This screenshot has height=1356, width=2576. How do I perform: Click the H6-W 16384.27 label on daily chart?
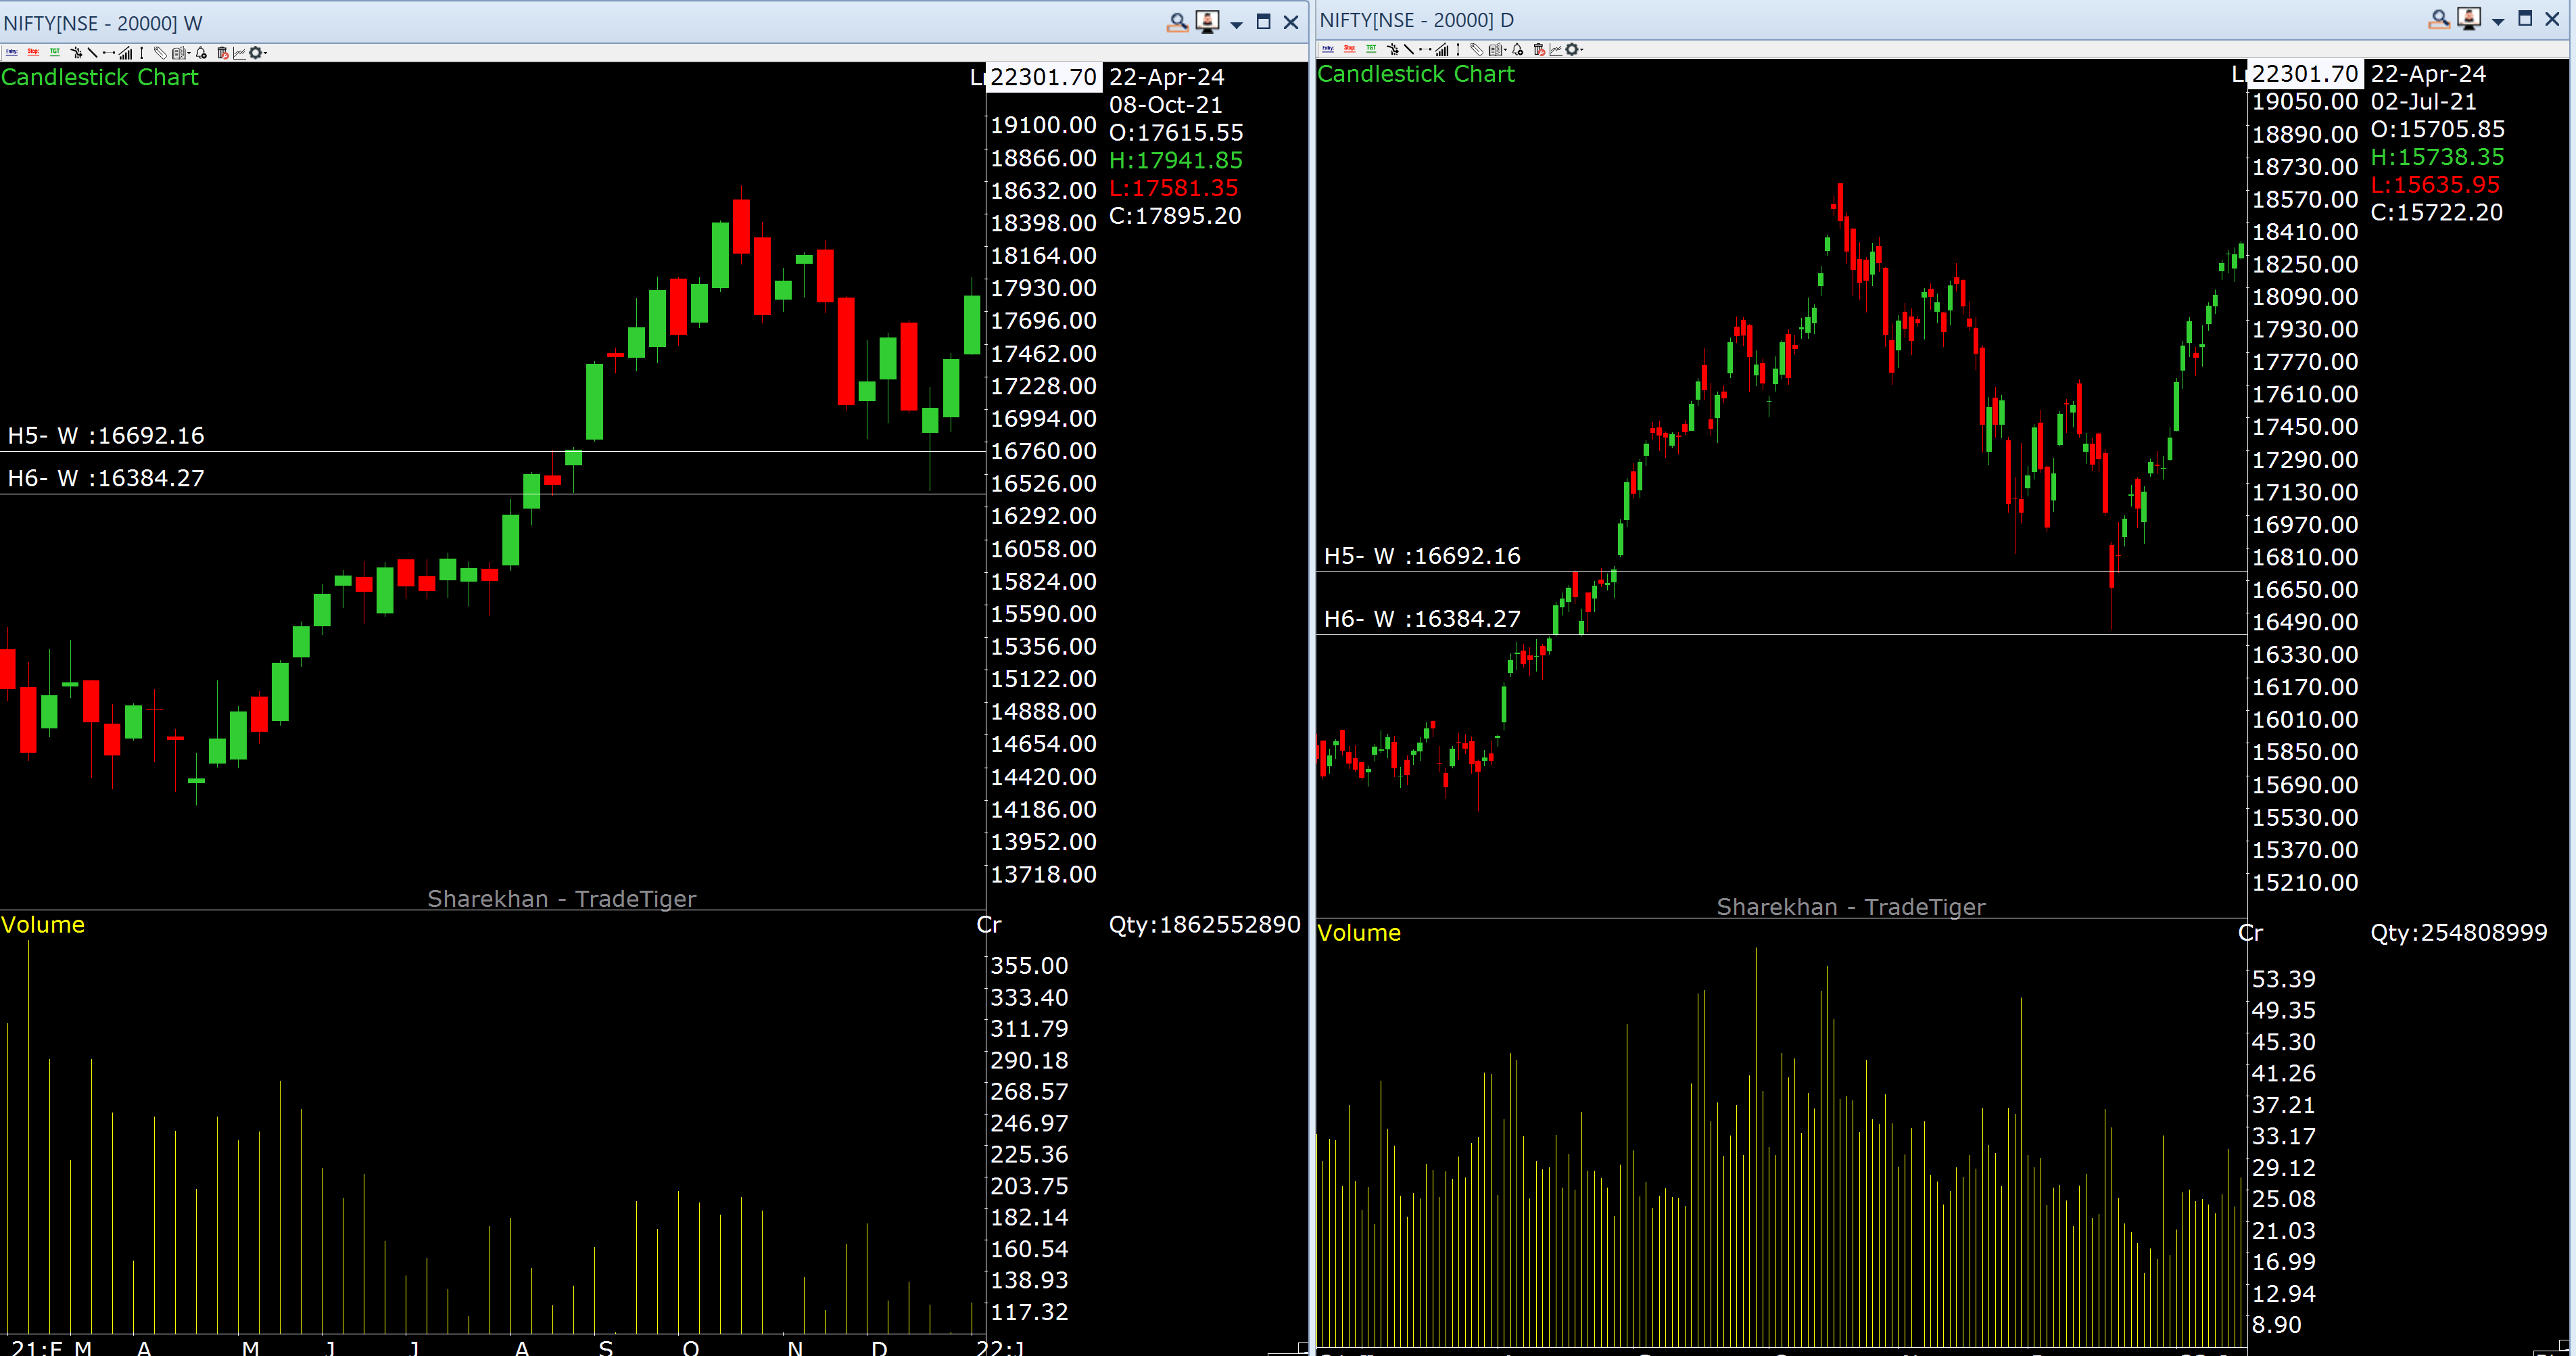tap(1421, 619)
